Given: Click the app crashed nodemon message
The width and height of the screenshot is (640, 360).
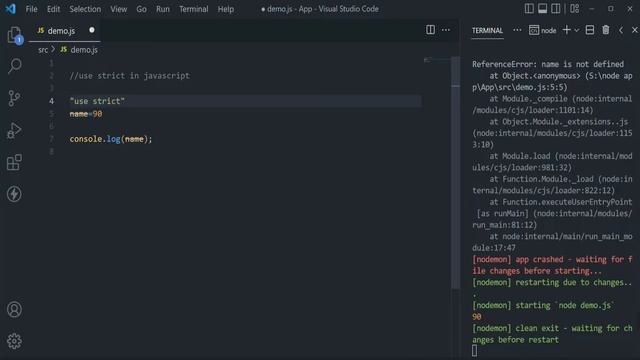Looking at the screenshot, I should coord(552,265).
